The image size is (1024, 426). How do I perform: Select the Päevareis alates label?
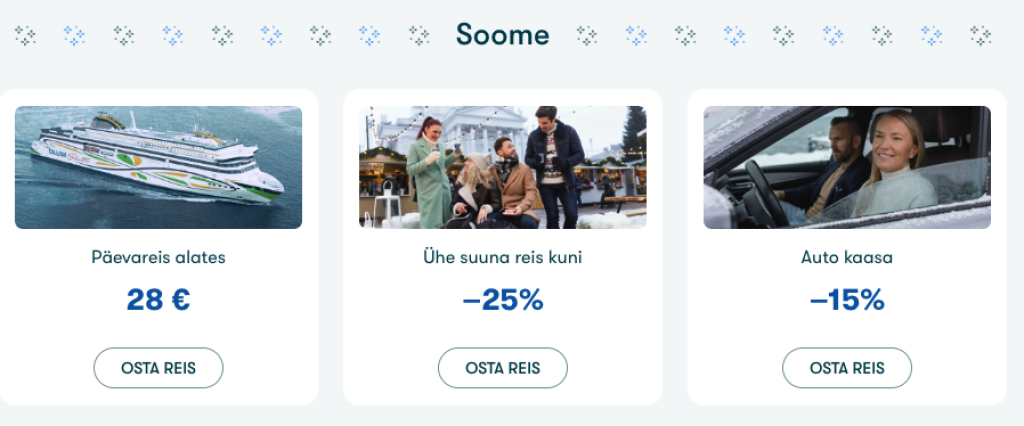[158, 257]
